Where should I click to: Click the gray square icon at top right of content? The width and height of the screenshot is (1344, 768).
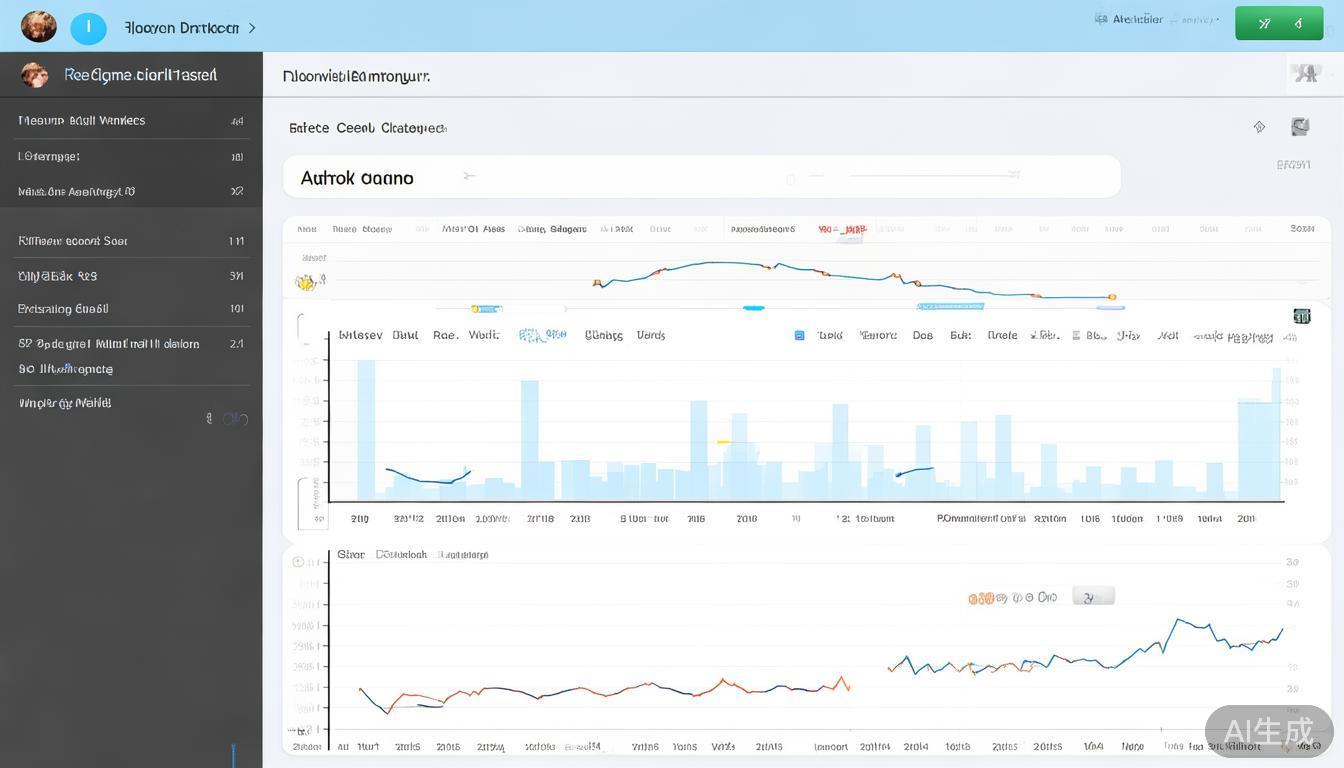point(1300,127)
